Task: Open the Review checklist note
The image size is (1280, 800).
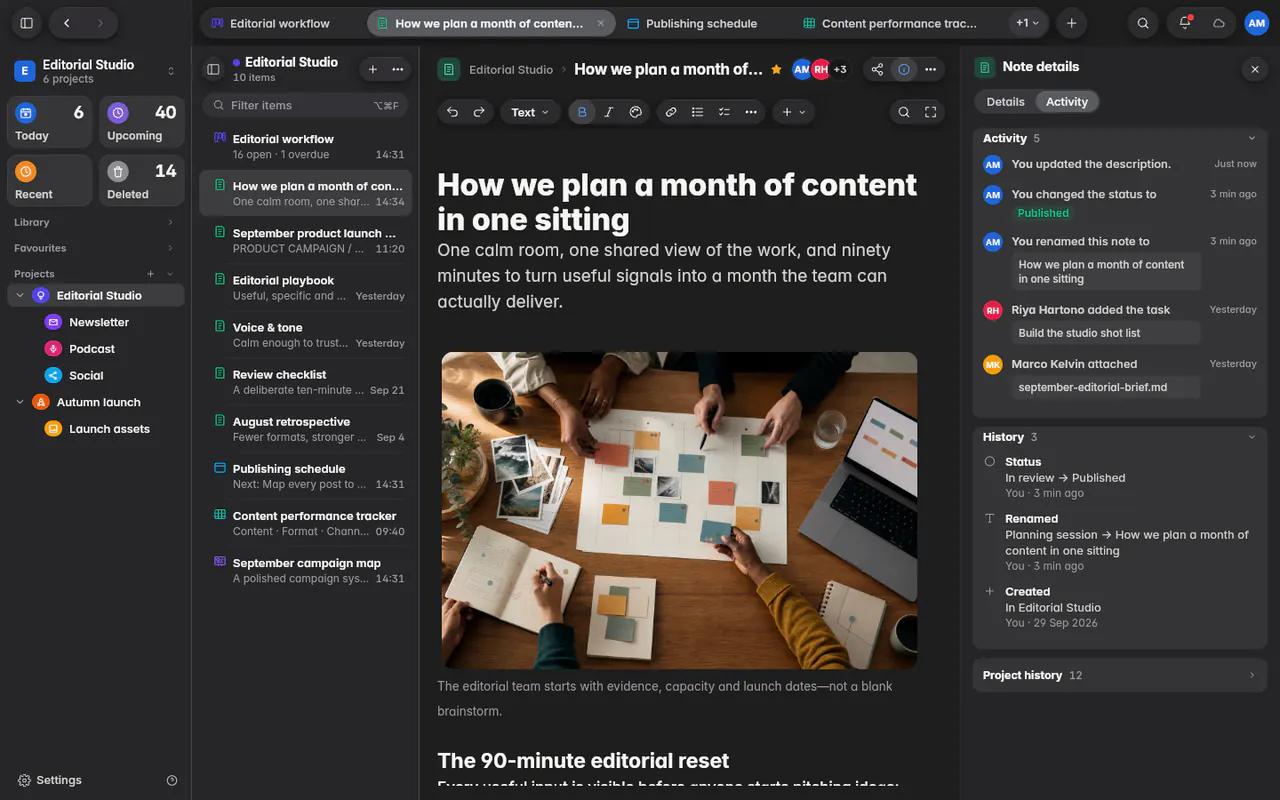Action: point(305,382)
